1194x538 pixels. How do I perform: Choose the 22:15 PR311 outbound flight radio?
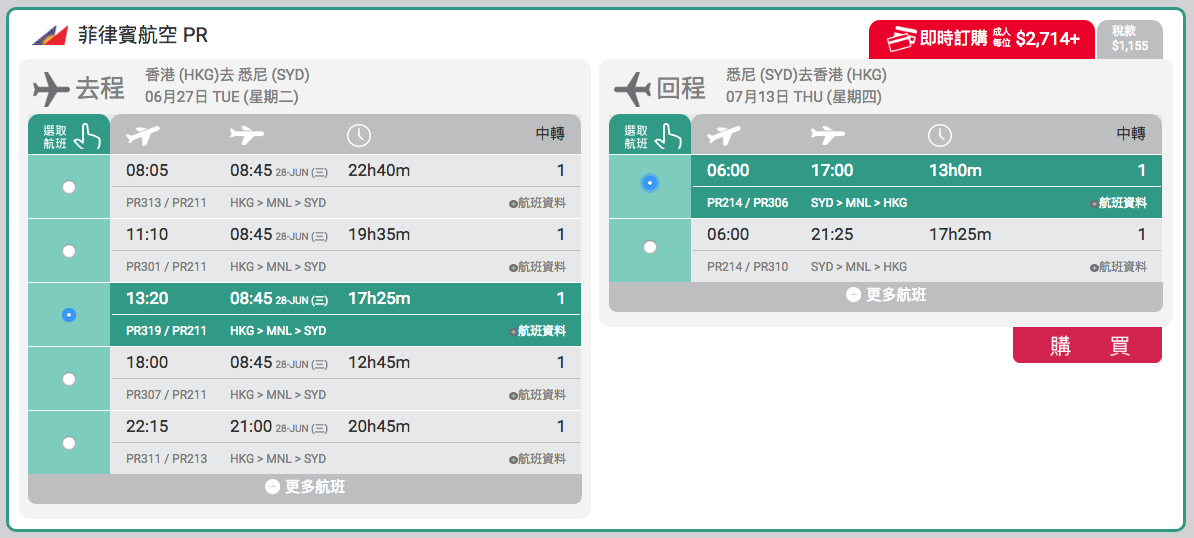click(x=69, y=443)
